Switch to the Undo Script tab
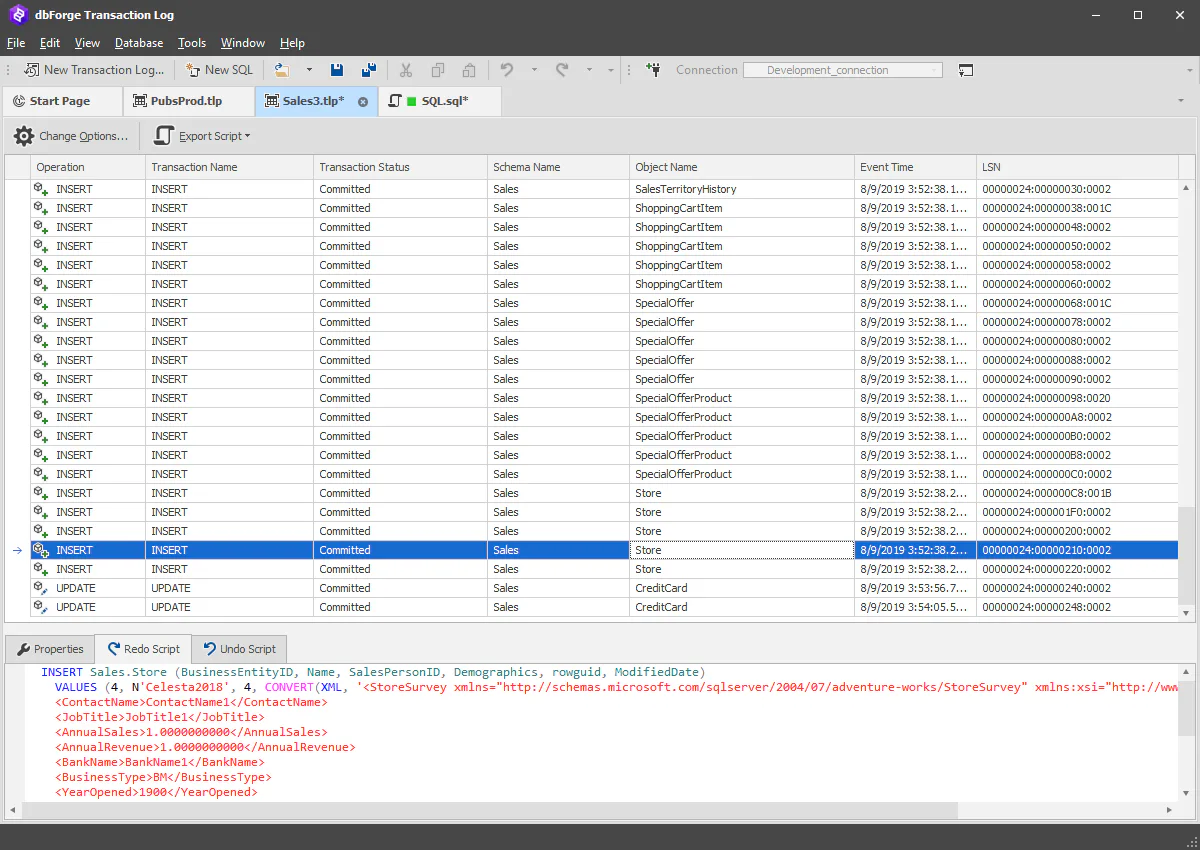The width and height of the screenshot is (1200, 850). click(239, 649)
